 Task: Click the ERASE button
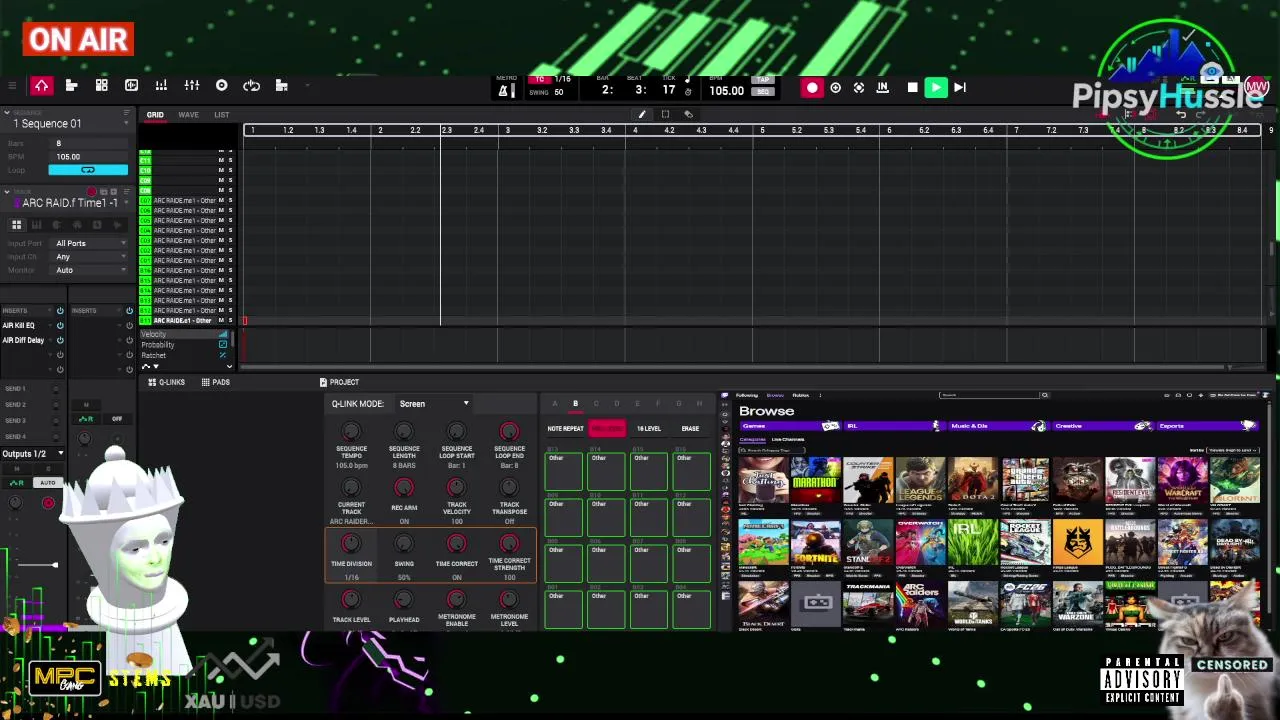tap(690, 429)
